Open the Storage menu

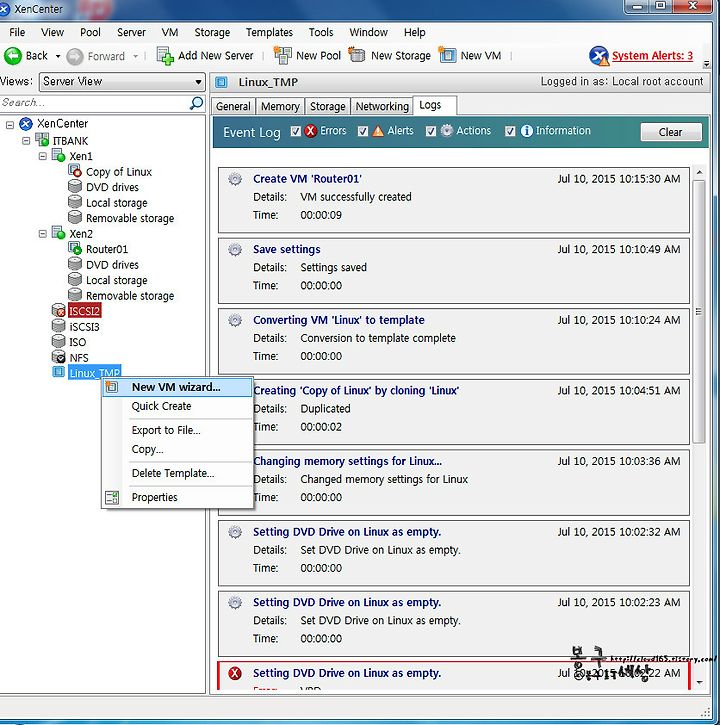click(212, 32)
